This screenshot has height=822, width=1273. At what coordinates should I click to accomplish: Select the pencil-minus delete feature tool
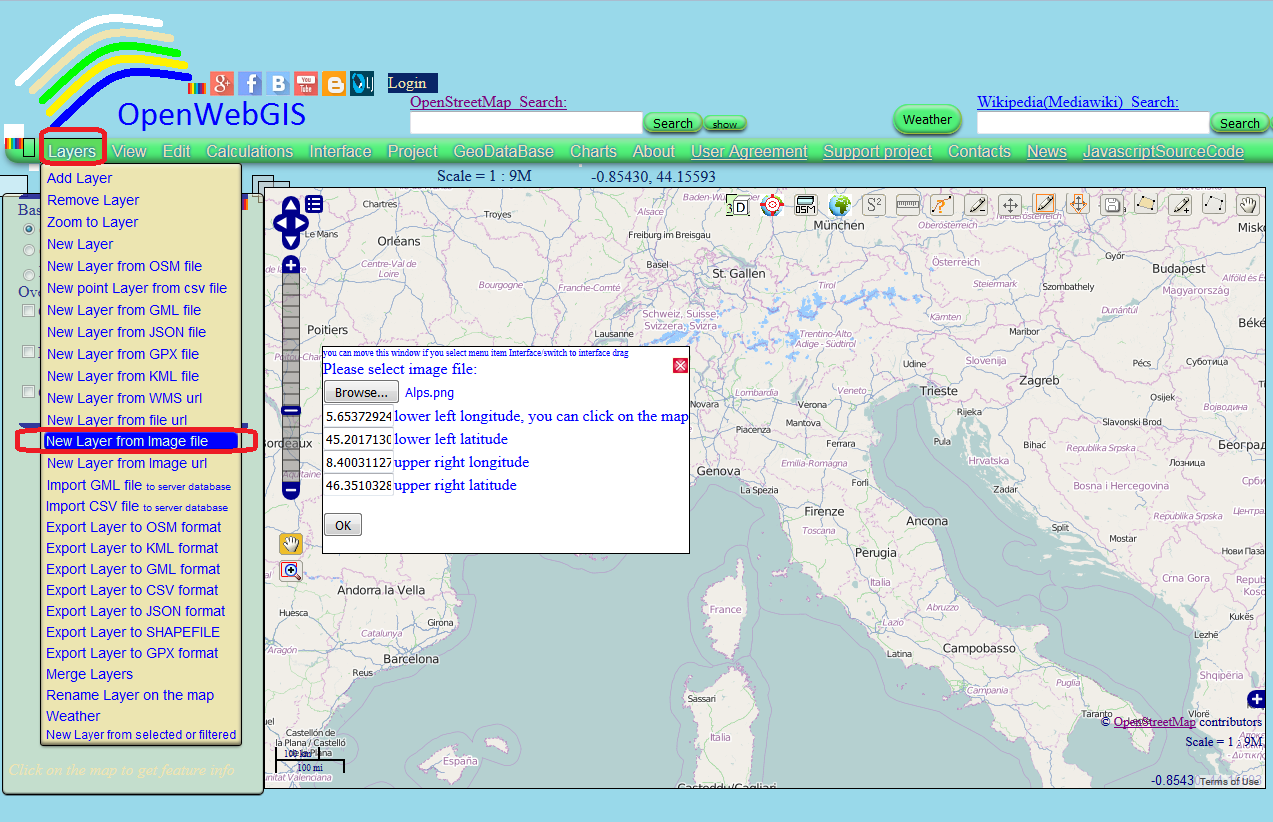[x=977, y=205]
